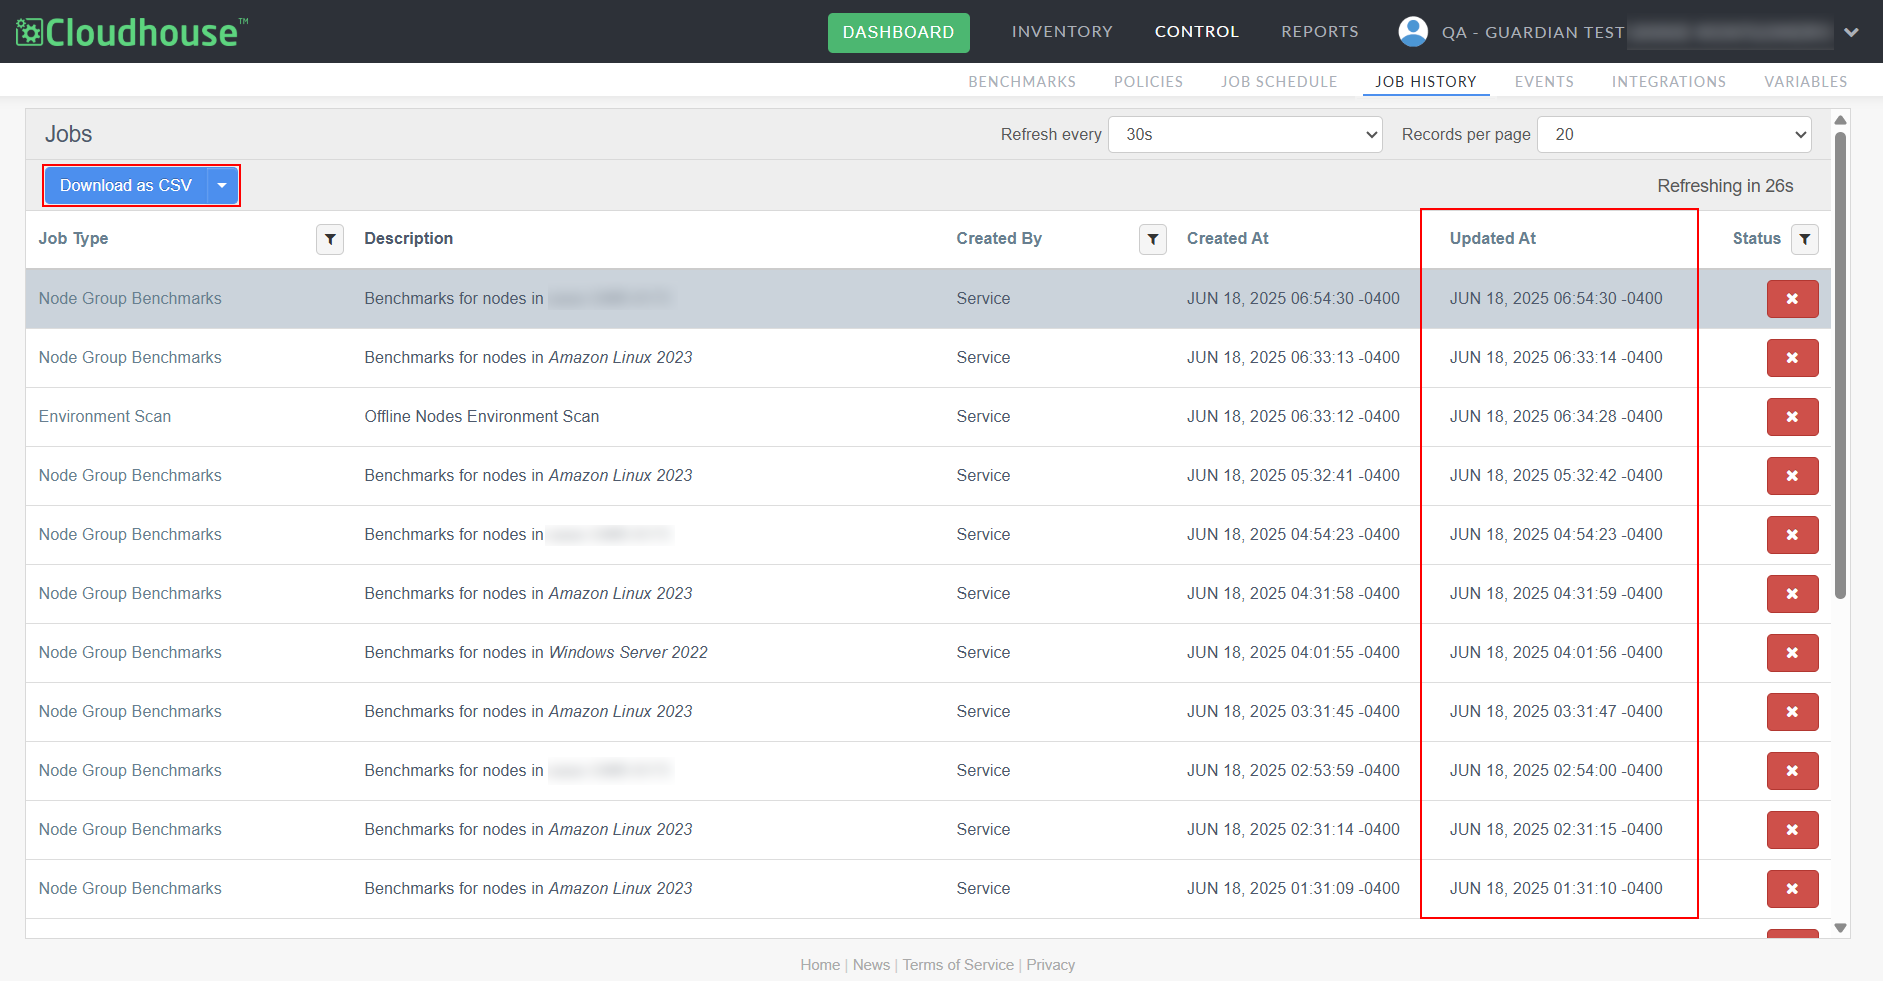Open the News footer link
Screen dimensions: 1883x981
(x=871, y=965)
